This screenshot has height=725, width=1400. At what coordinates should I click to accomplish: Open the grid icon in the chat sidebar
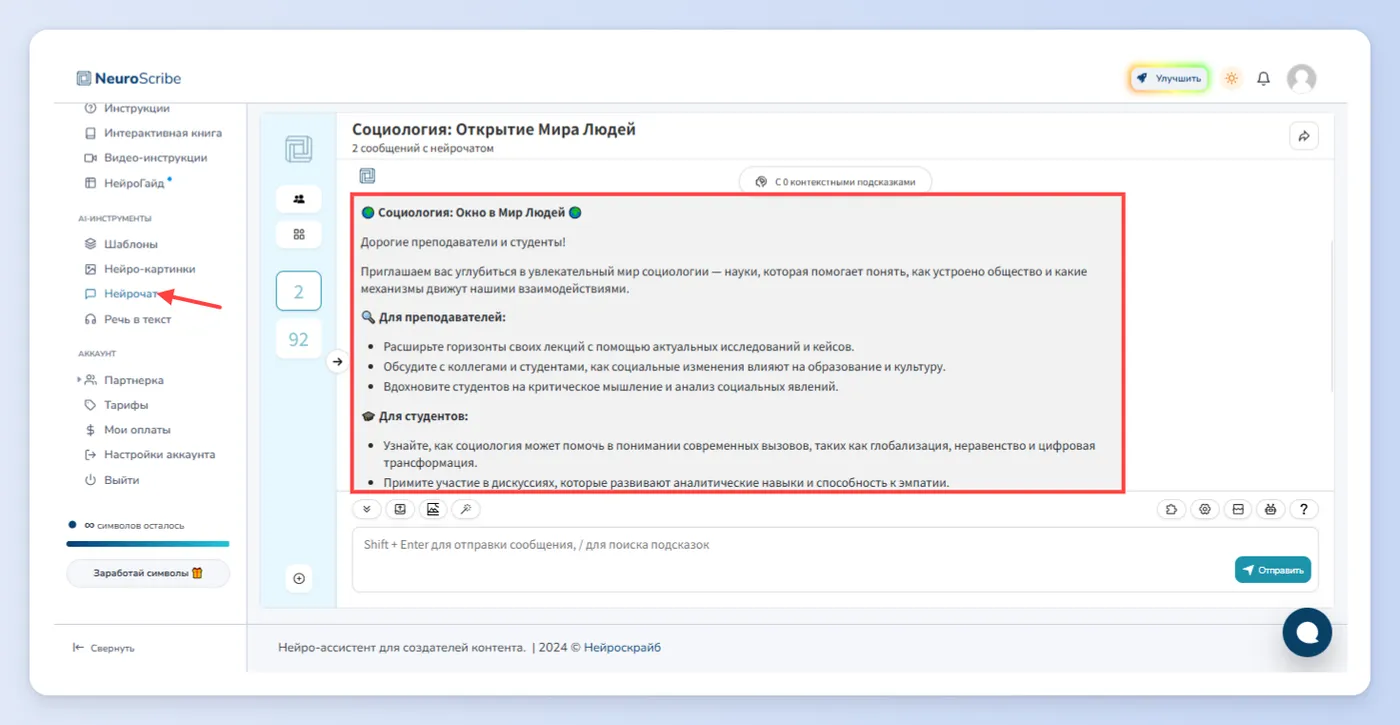[298, 234]
